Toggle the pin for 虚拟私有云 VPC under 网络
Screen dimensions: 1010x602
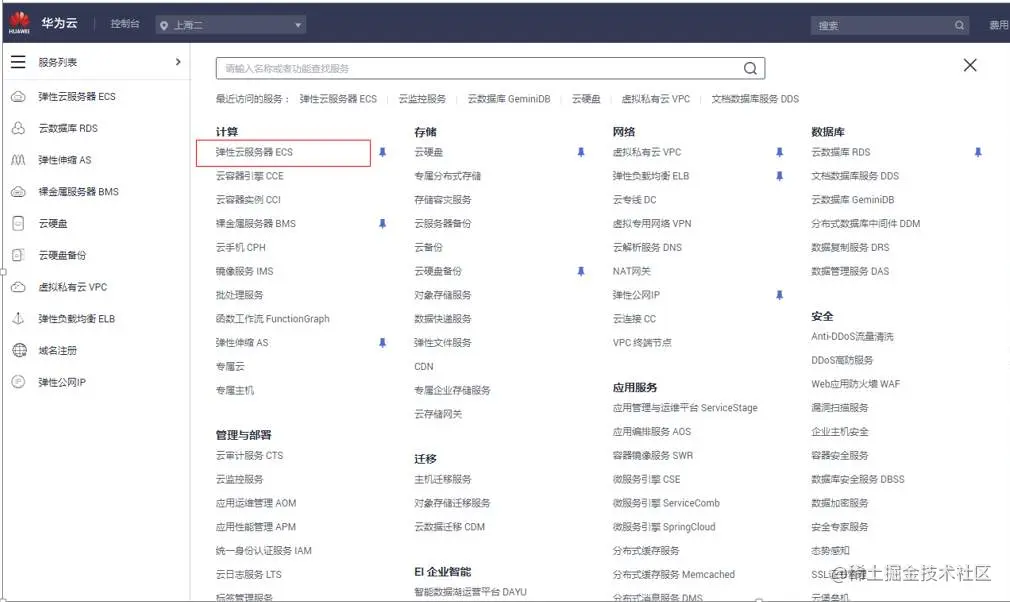point(779,152)
